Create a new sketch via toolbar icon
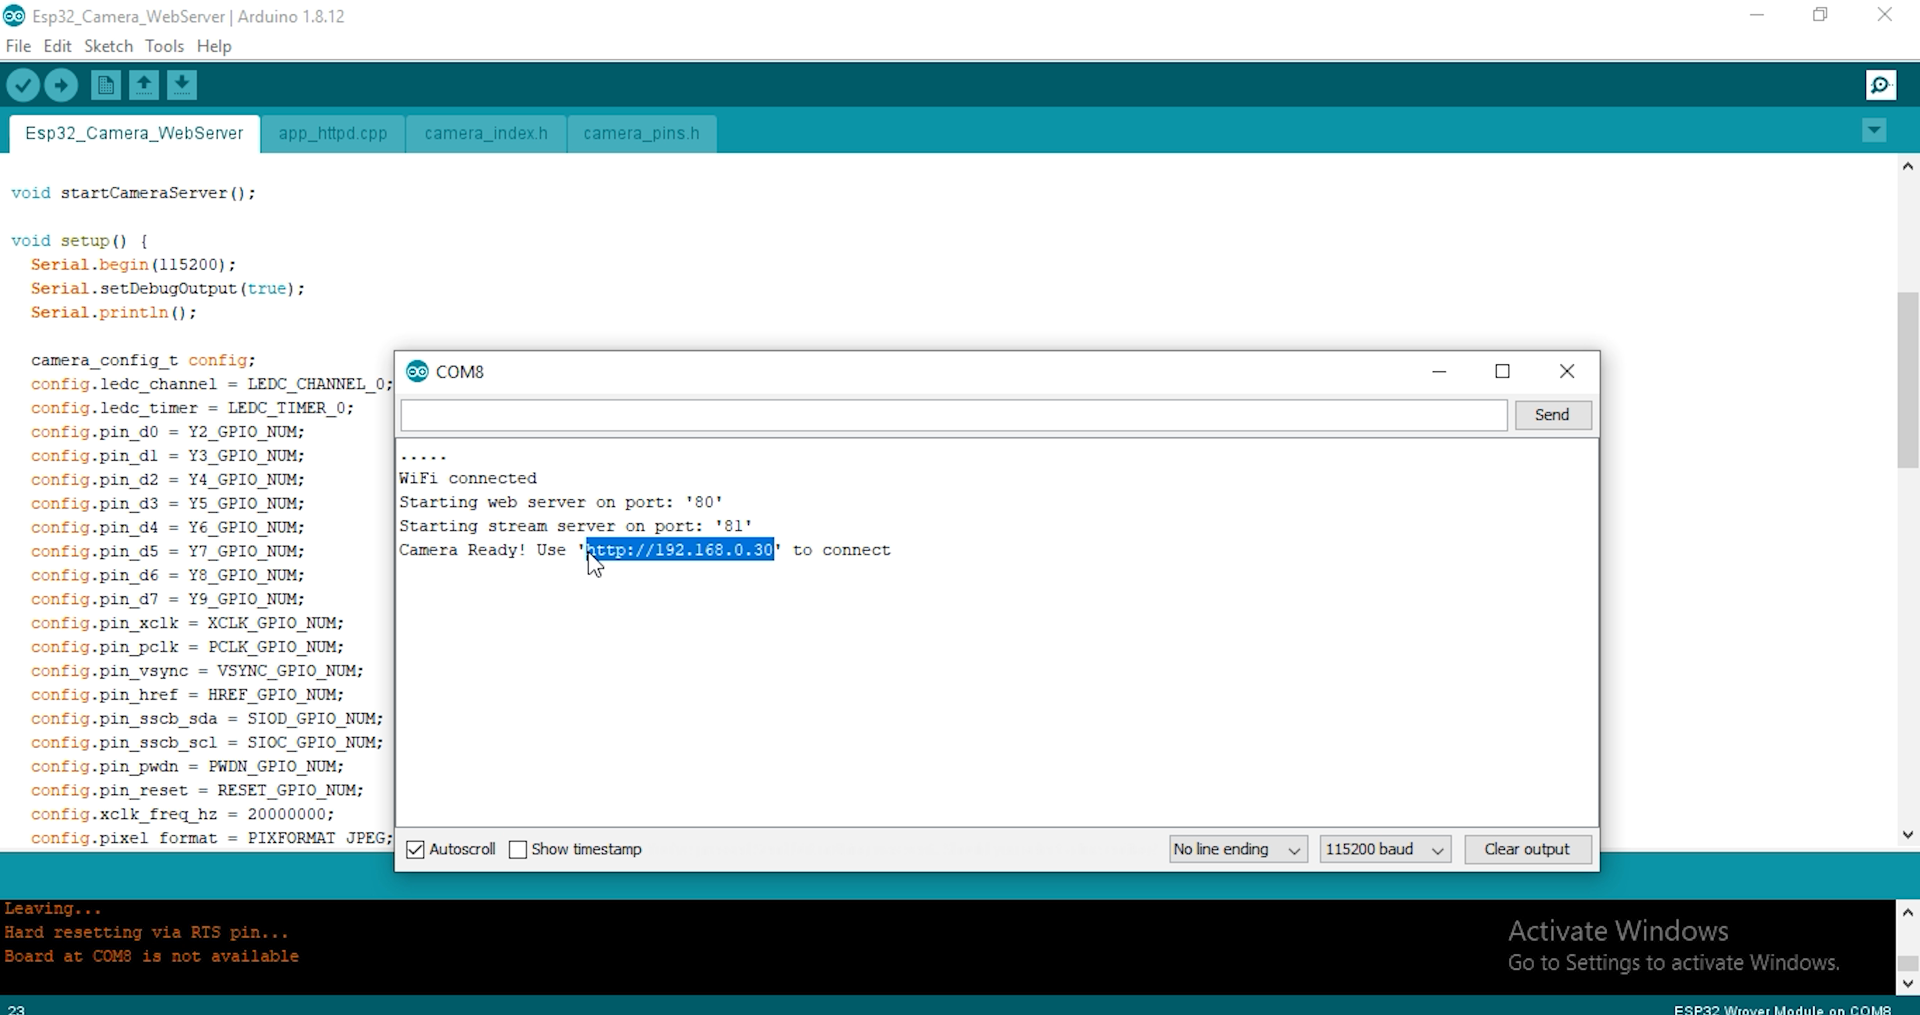 (x=105, y=85)
